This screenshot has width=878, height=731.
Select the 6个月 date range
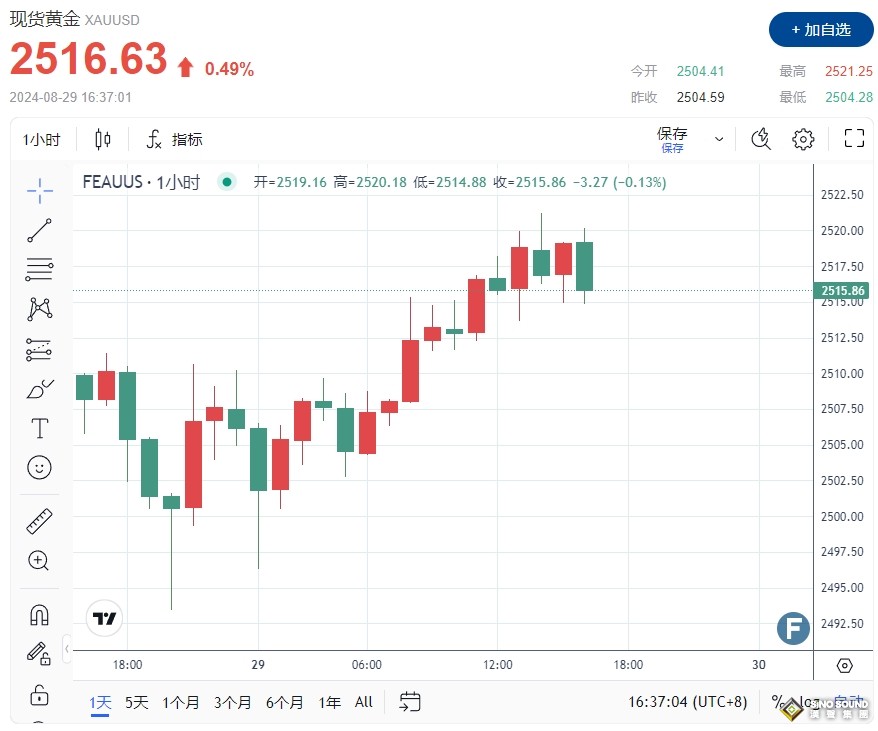(x=284, y=702)
